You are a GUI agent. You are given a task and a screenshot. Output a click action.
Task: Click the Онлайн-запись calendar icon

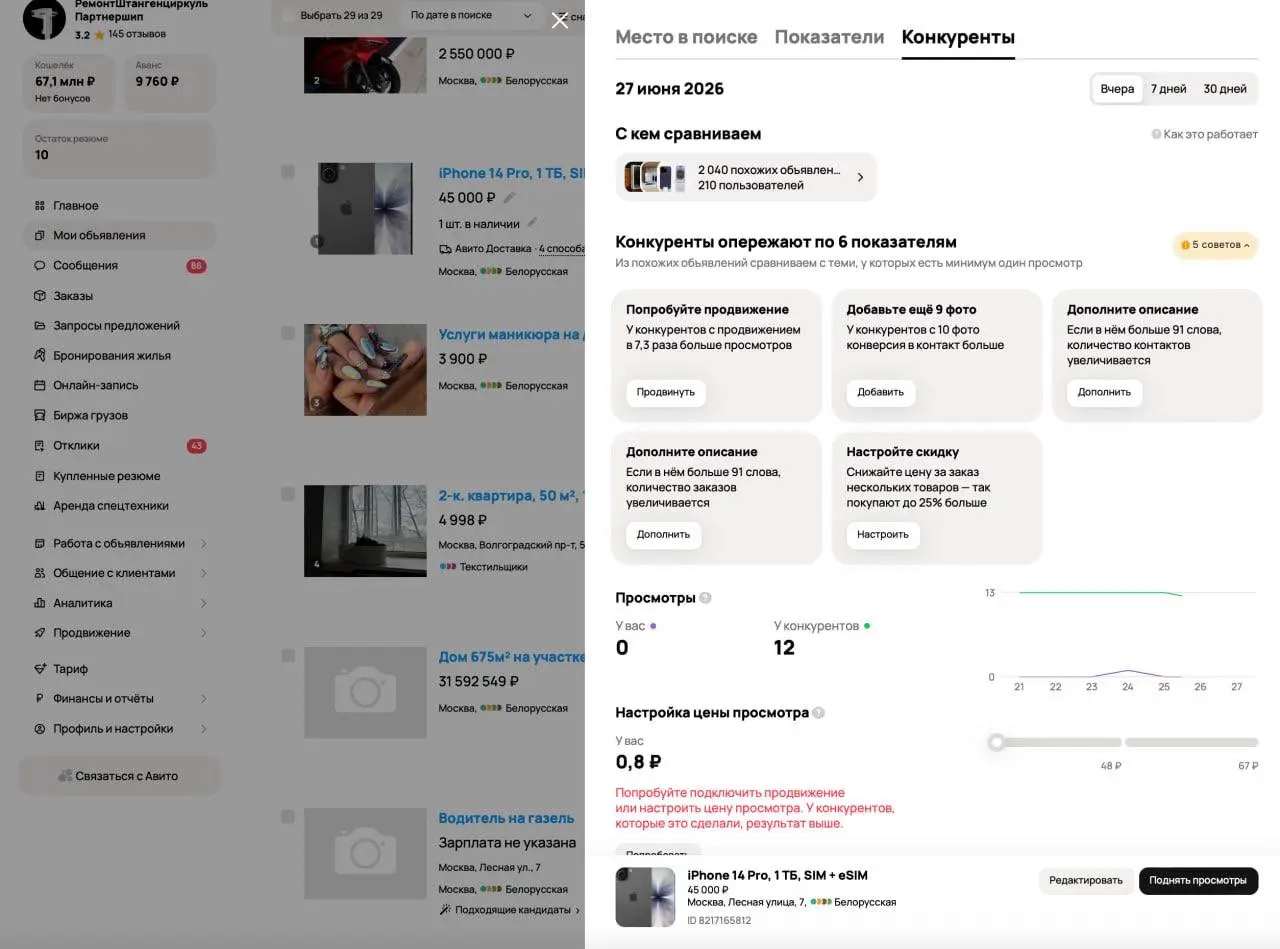[x=40, y=386]
